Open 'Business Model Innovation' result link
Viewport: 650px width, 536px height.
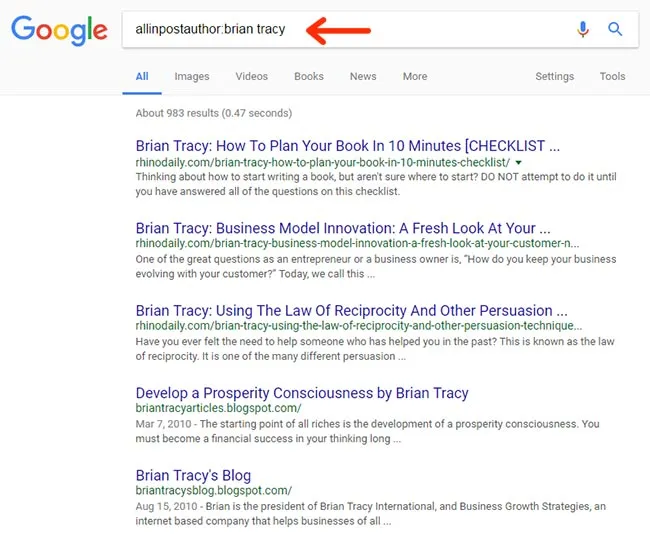point(342,228)
